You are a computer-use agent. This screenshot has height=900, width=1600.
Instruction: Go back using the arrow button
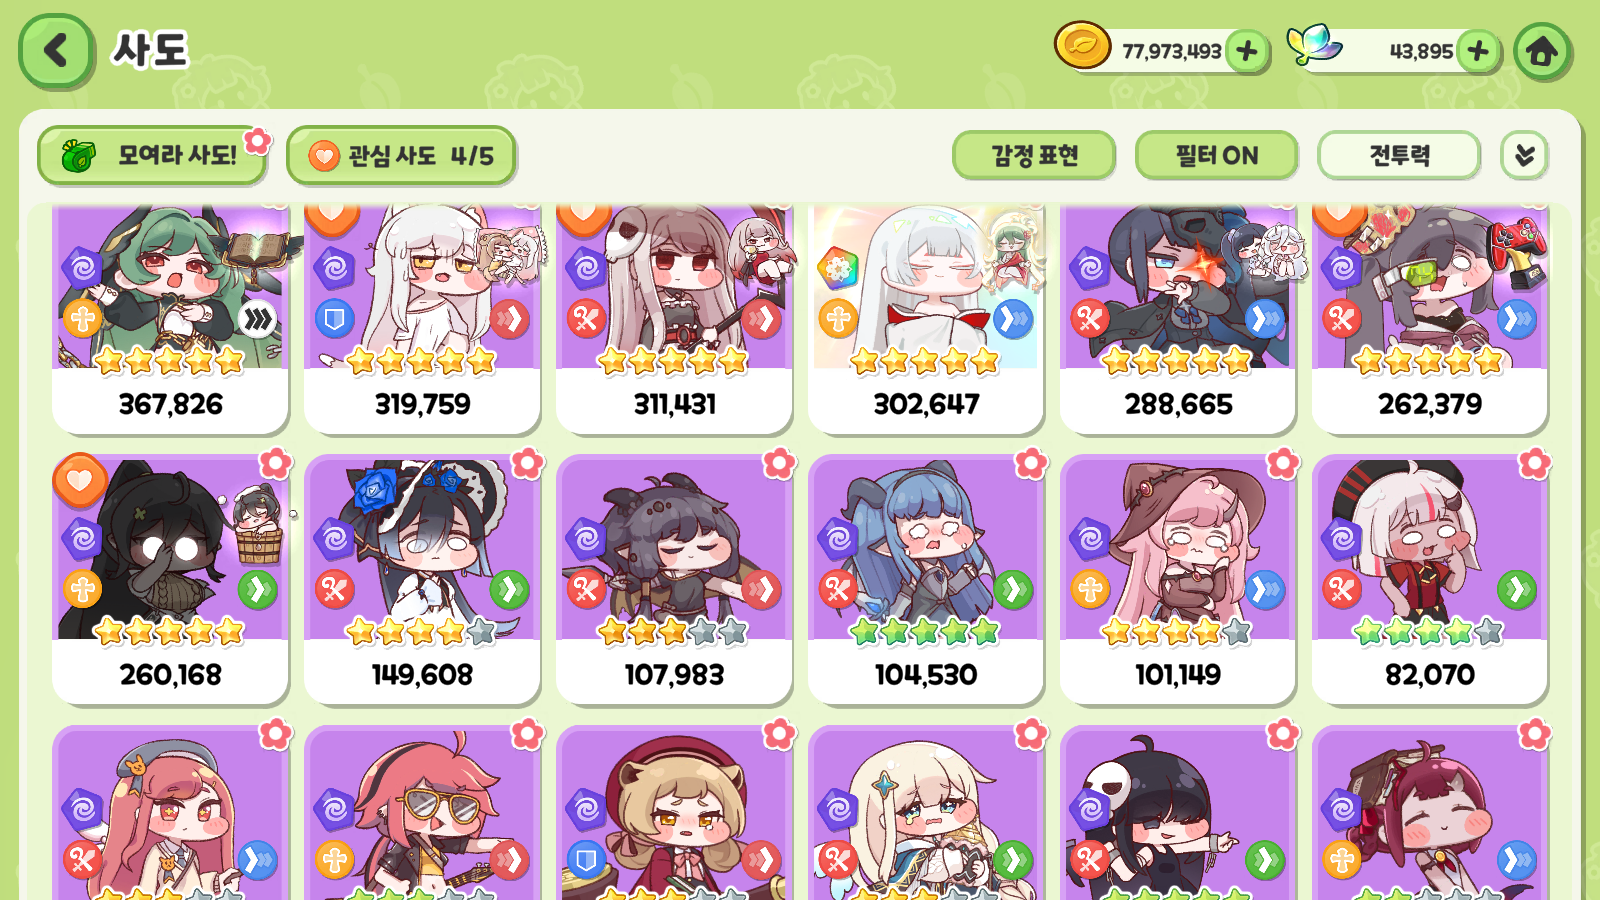pyautogui.click(x=56, y=51)
